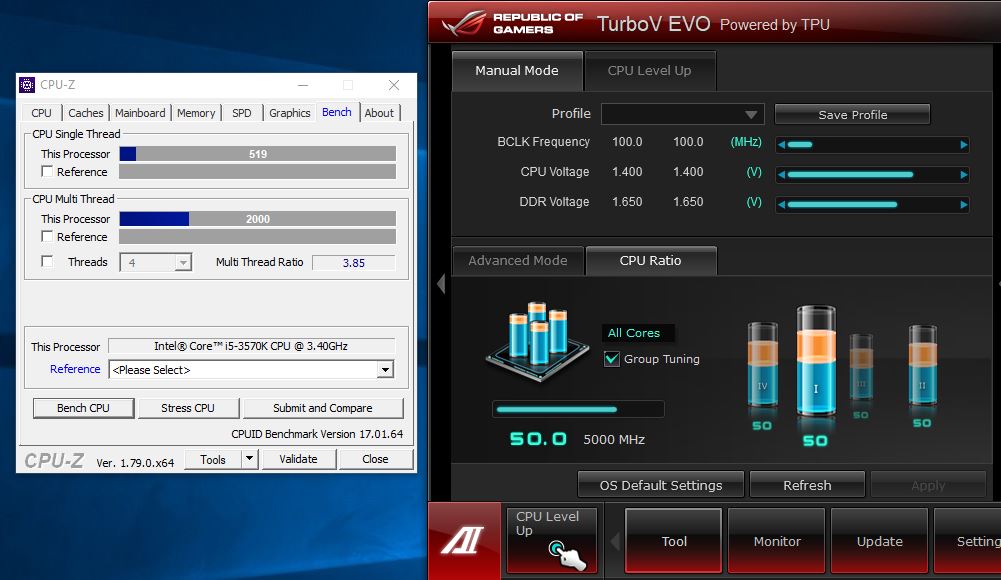Click the All Cores ratio slider bar
The width and height of the screenshot is (1001, 580).
(578, 410)
